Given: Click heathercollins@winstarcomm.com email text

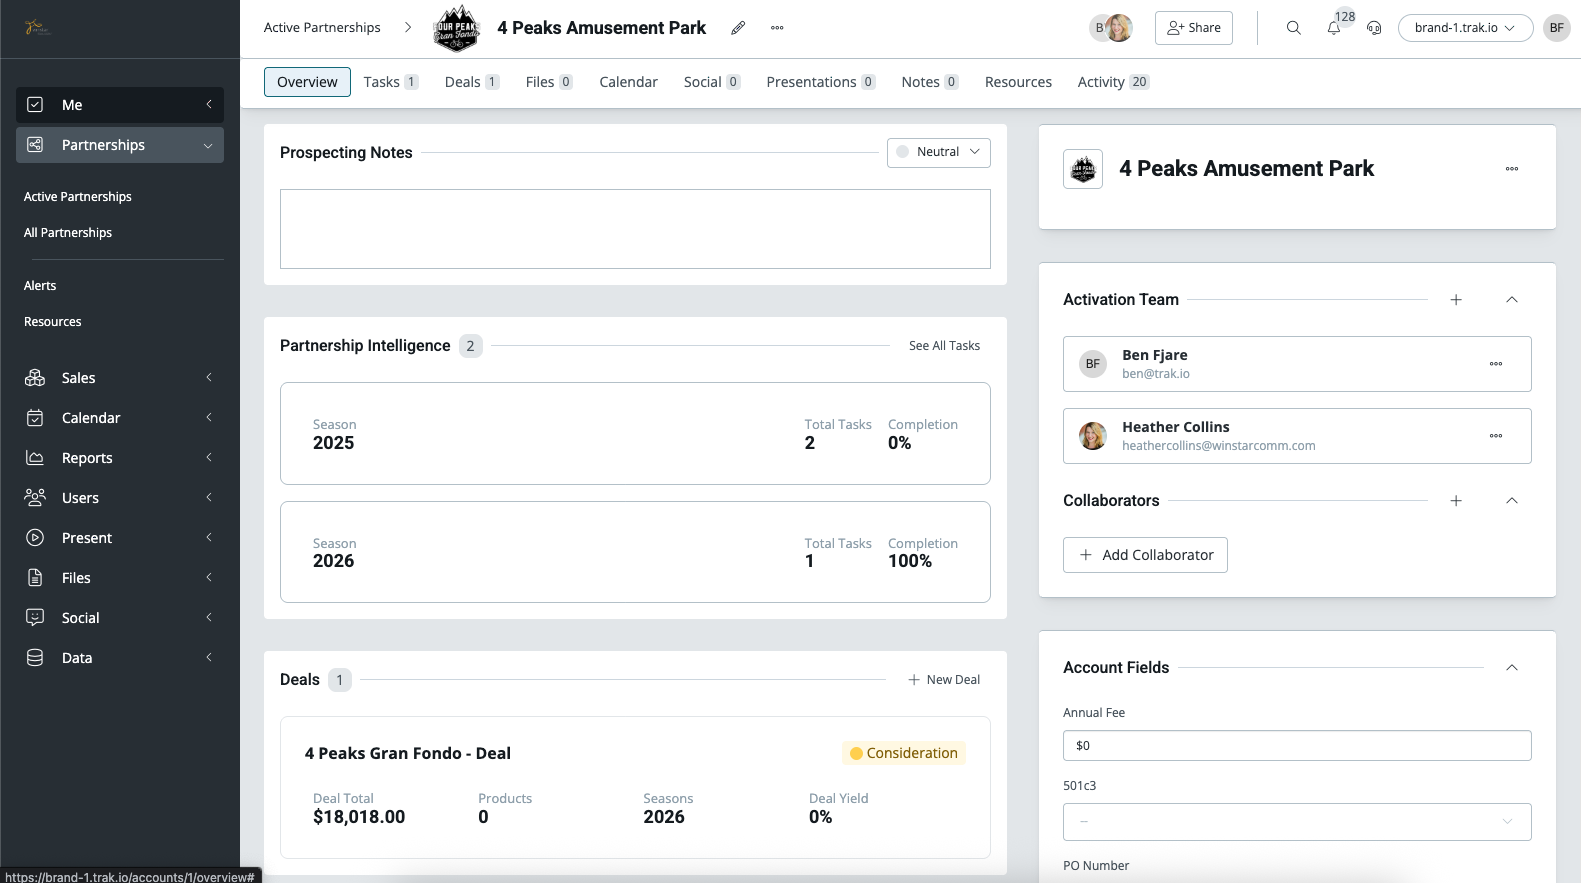Looking at the screenshot, I should pos(1219,446).
